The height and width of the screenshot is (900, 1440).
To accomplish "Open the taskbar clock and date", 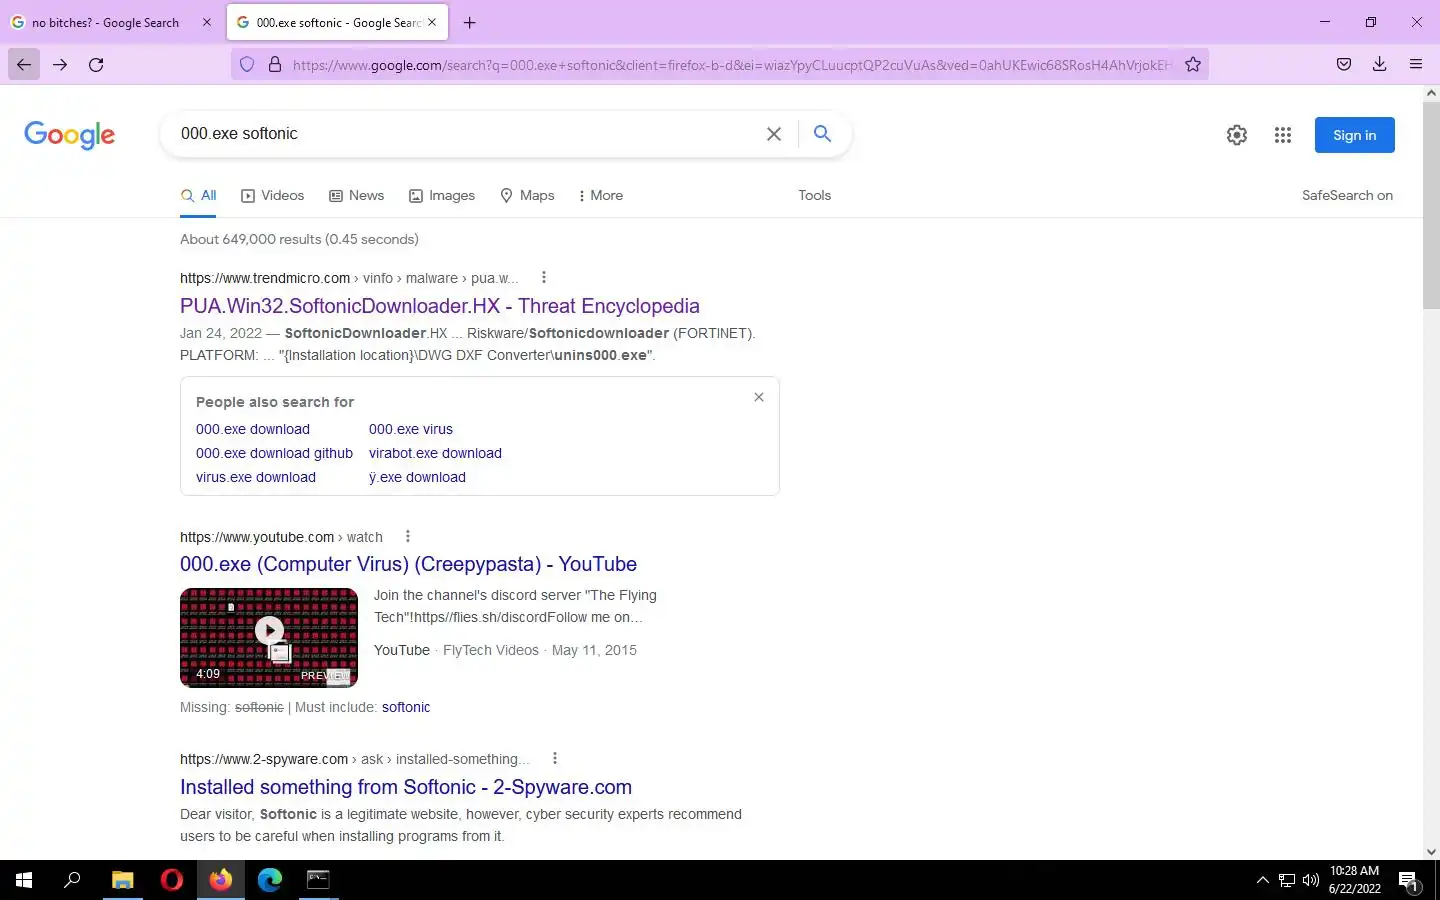I will (x=1355, y=880).
